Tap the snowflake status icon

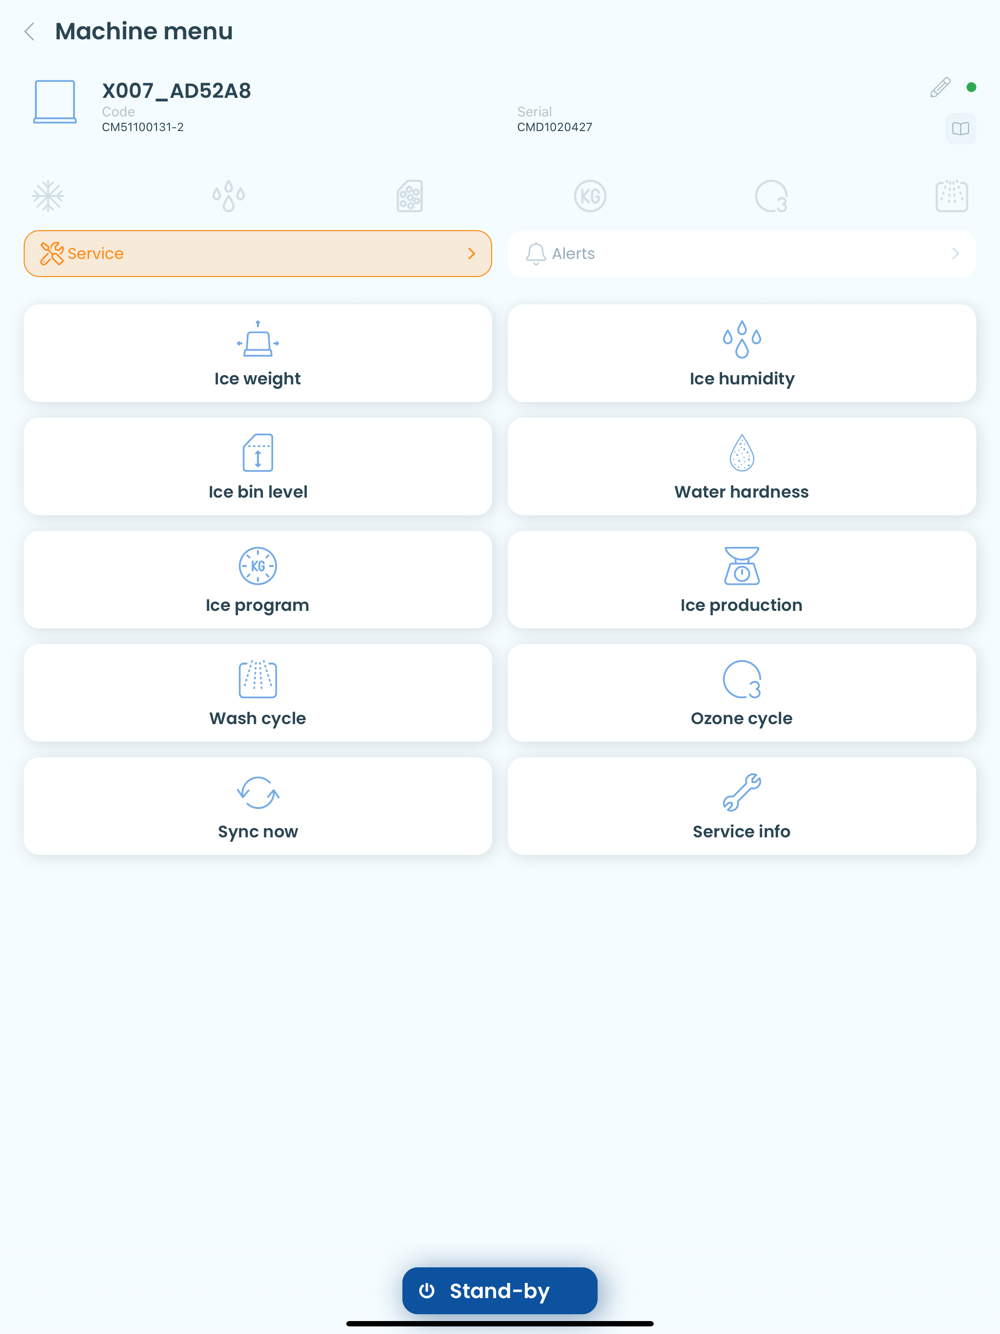tap(48, 196)
